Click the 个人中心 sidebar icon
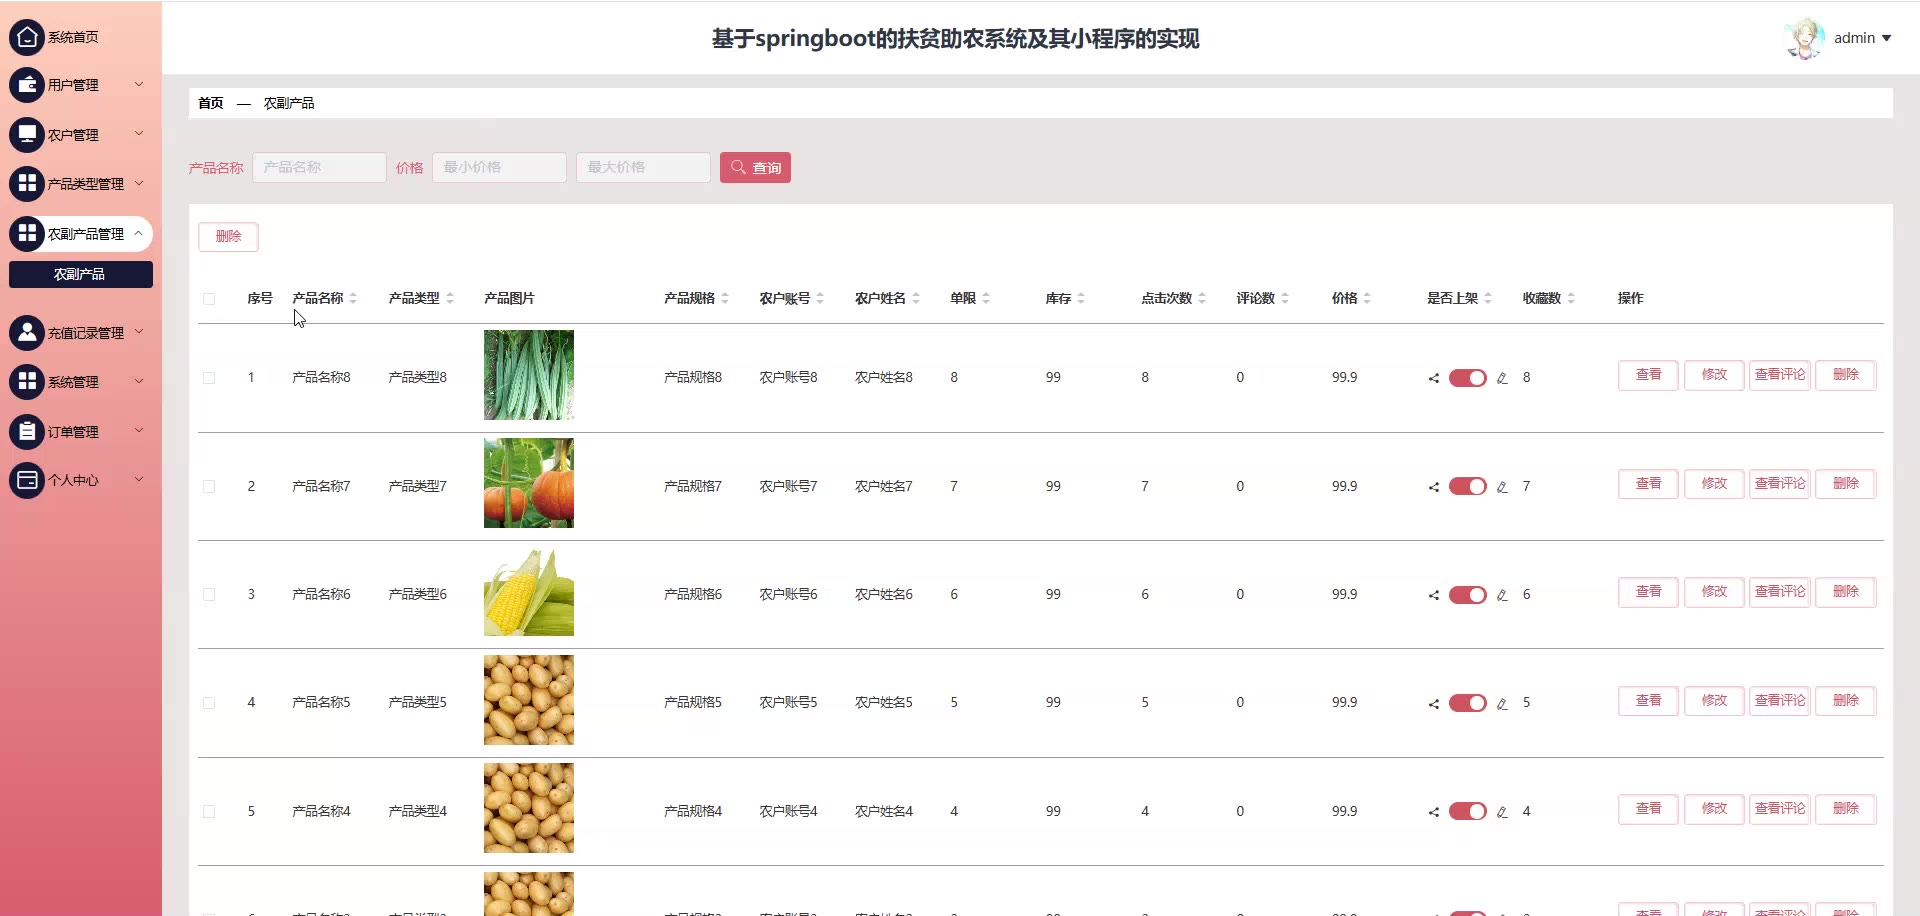Image resolution: width=1920 pixels, height=916 pixels. (x=27, y=480)
